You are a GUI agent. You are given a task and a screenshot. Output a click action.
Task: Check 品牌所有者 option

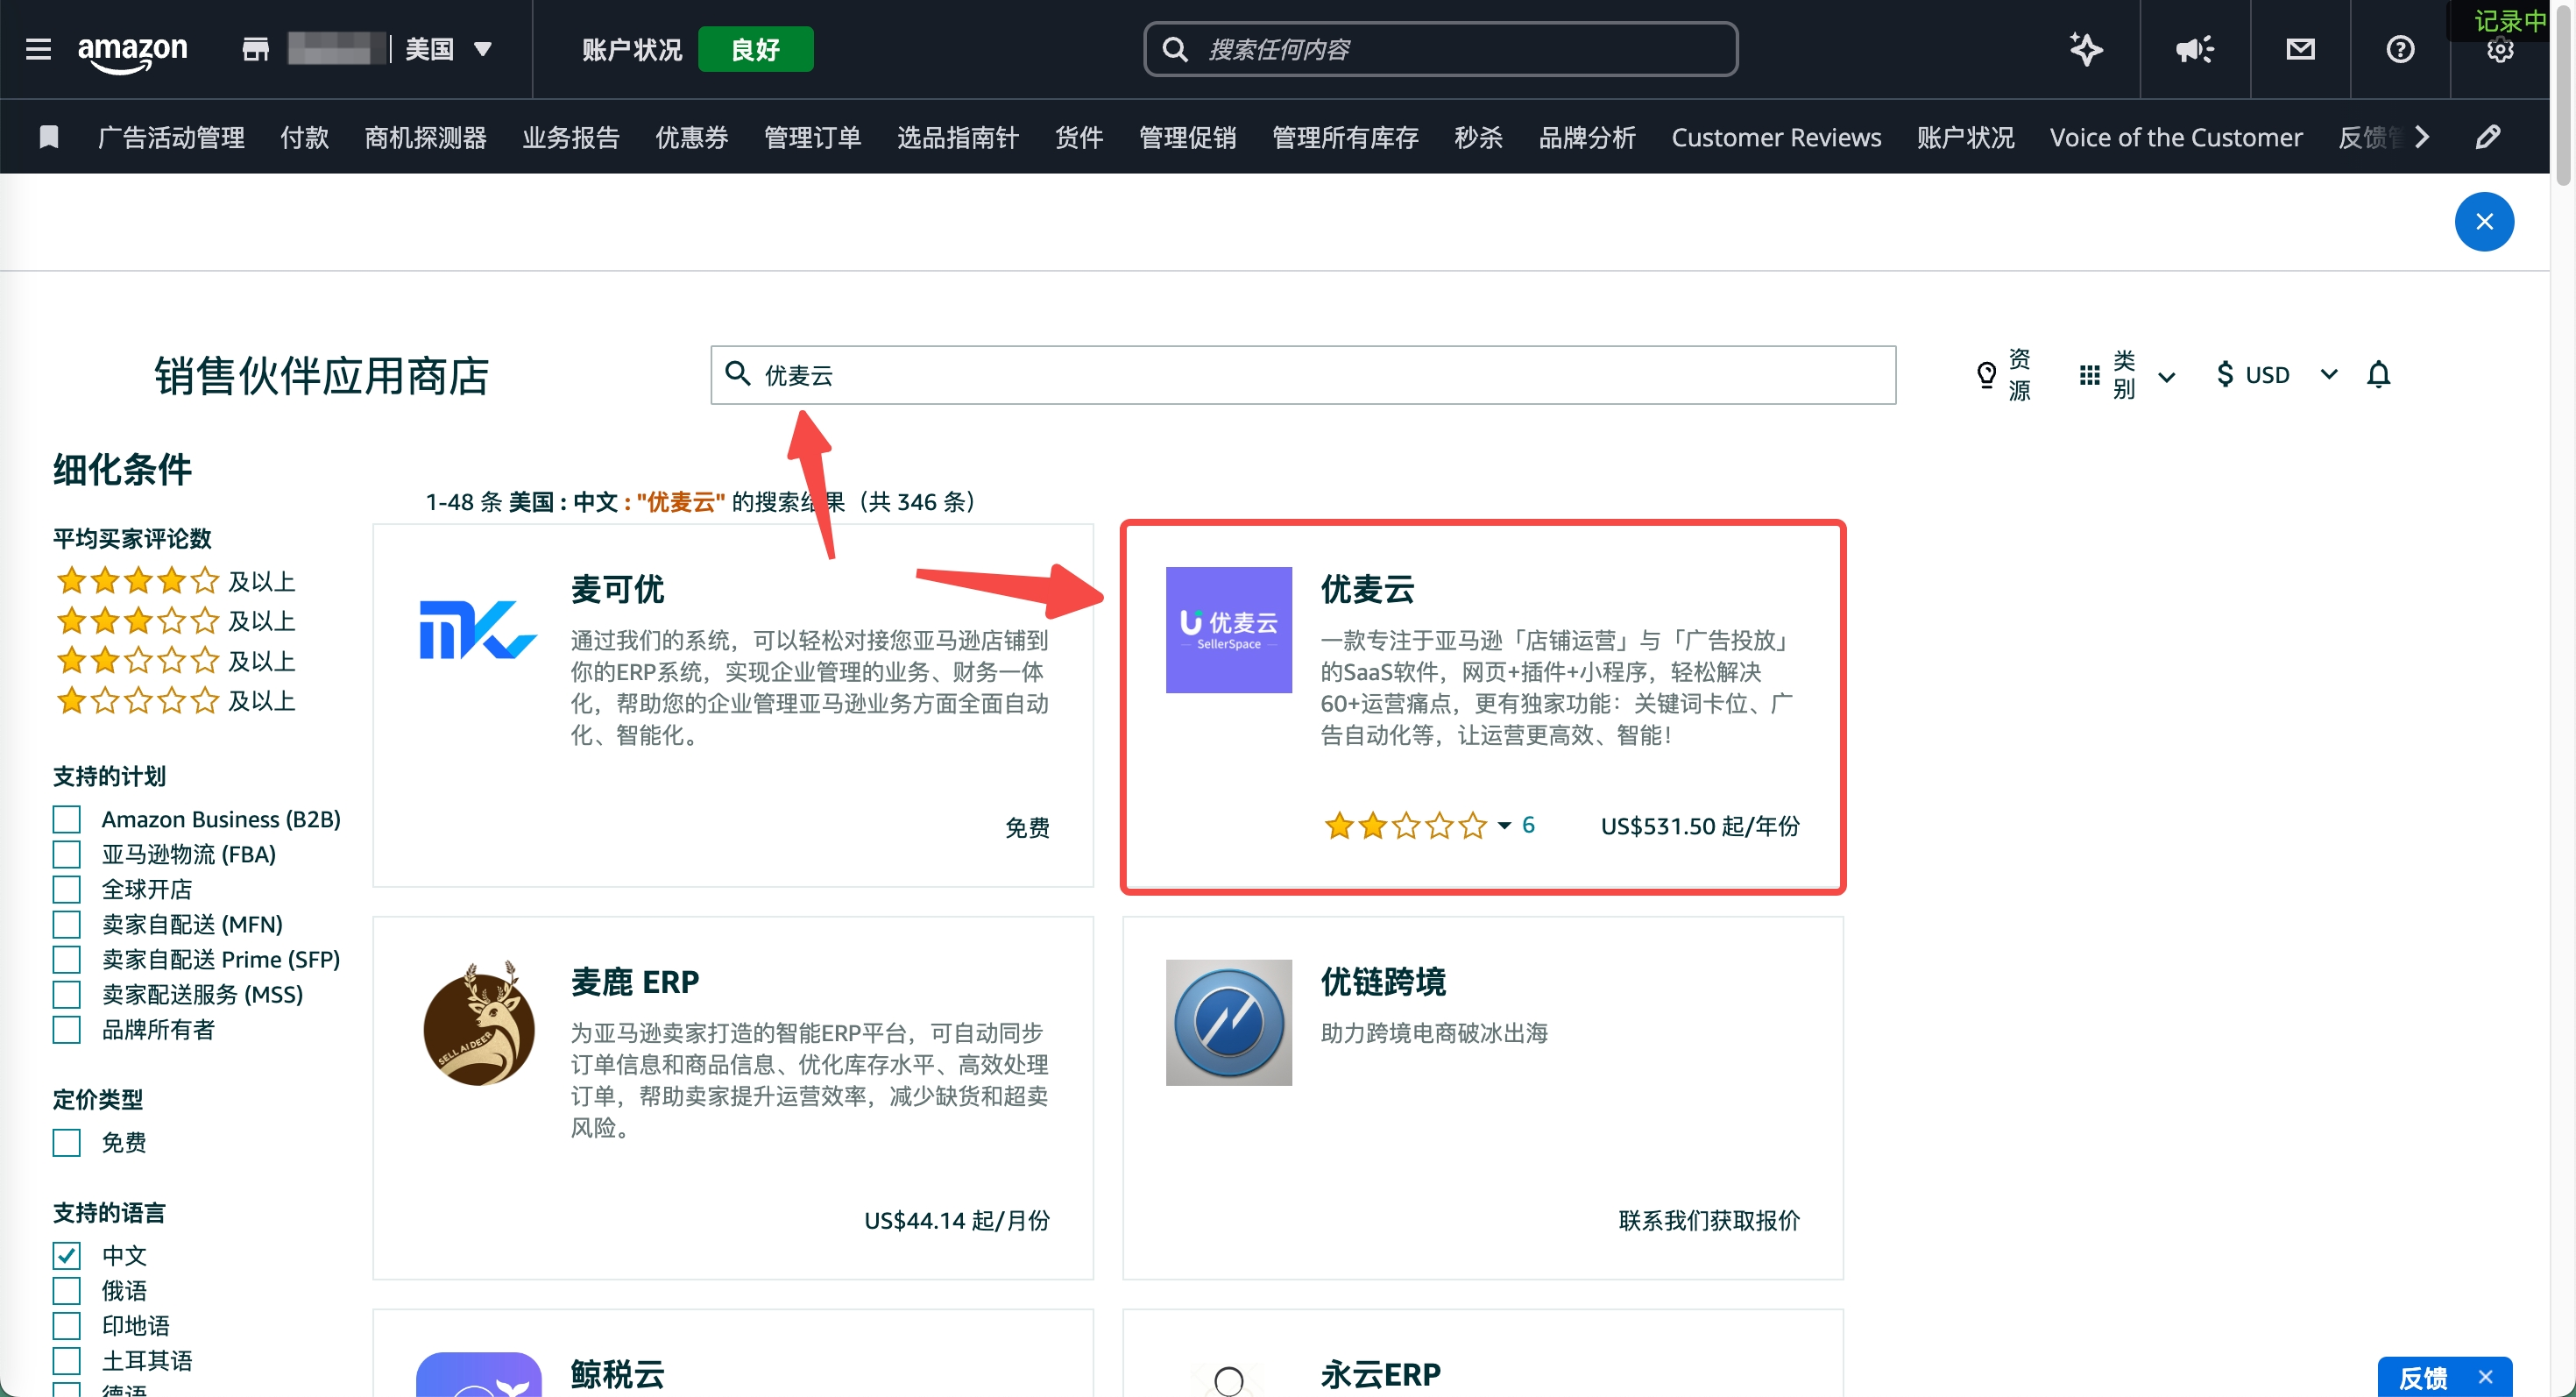coord(66,1030)
